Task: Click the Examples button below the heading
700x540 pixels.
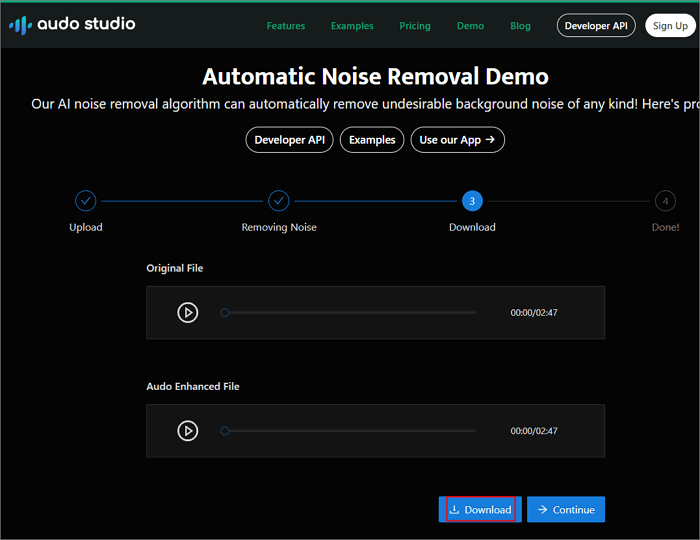Action: tap(372, 140)
